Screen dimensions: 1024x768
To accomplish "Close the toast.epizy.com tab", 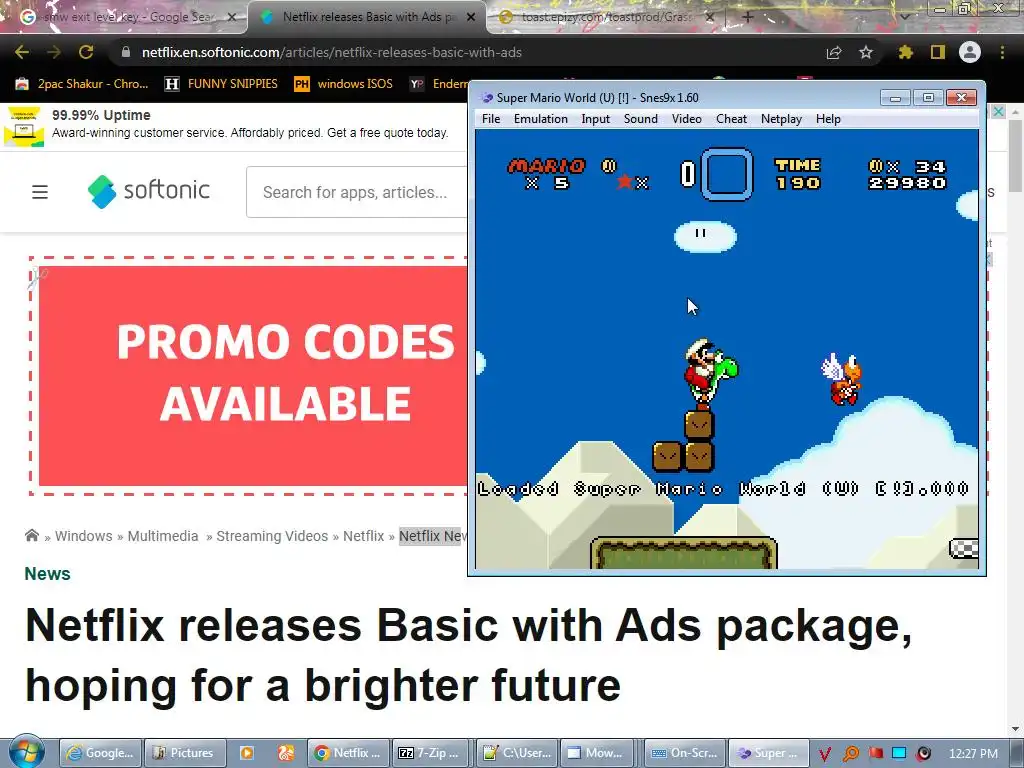I will (710, 17).
